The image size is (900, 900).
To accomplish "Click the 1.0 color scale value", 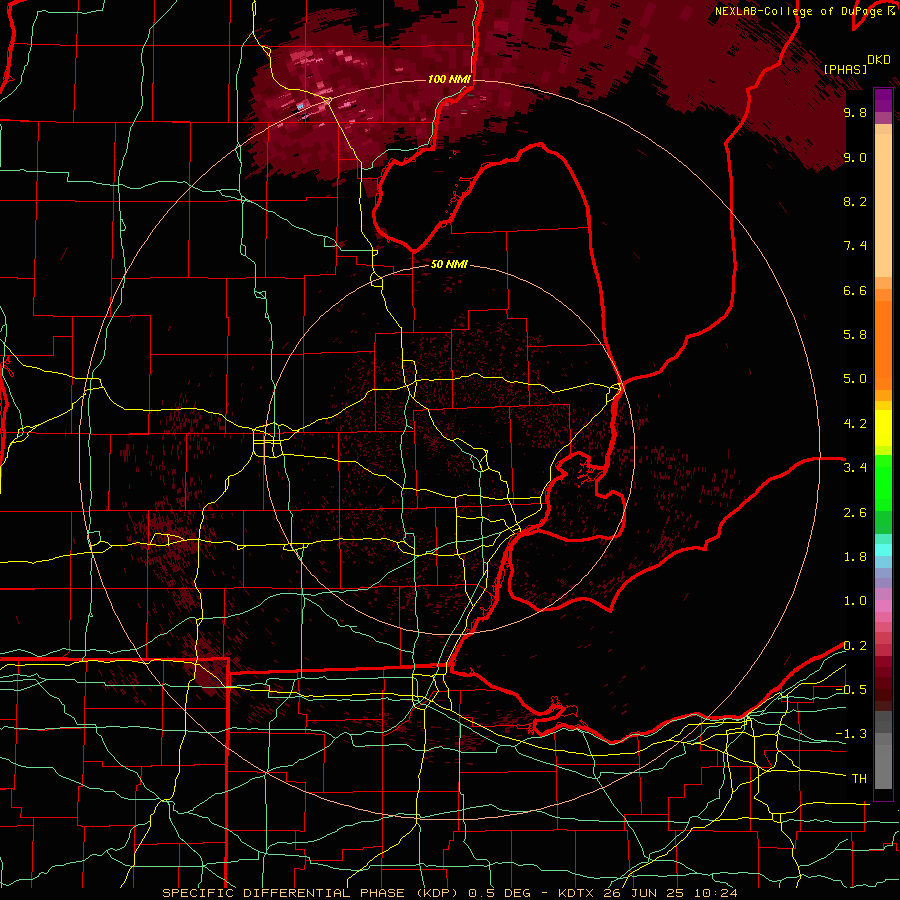I will click(x=855, y=601).
